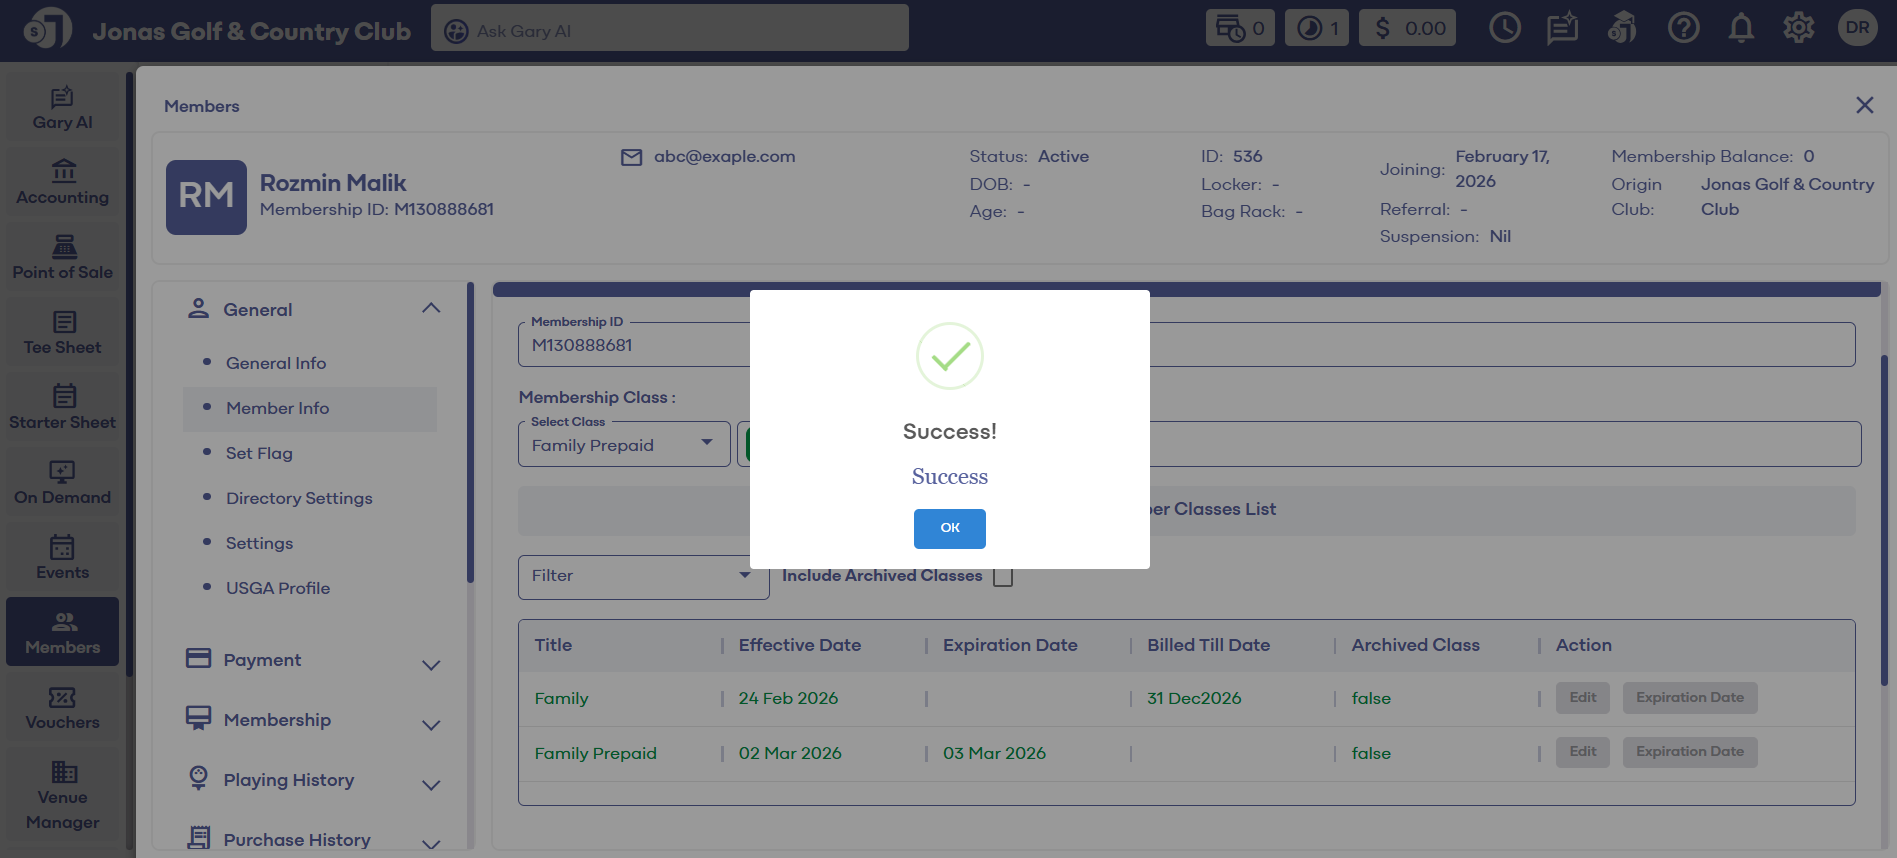
Task: Click the help question mark icon
Action: pyautogui.click(x=1683, y=28)
